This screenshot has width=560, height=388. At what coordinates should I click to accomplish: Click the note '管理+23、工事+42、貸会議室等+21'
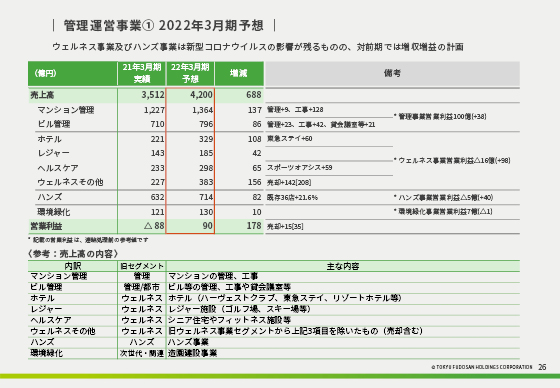pyautogui.click(x=321, y=125)
